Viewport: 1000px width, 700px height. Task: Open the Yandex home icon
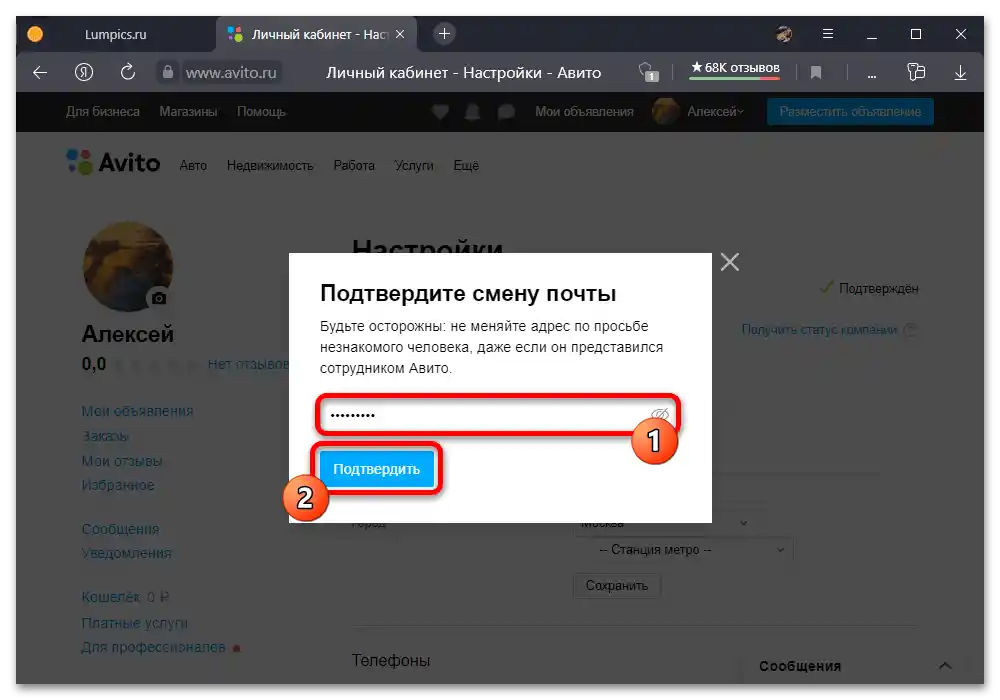pyautogui.click(x=84, y=73)
